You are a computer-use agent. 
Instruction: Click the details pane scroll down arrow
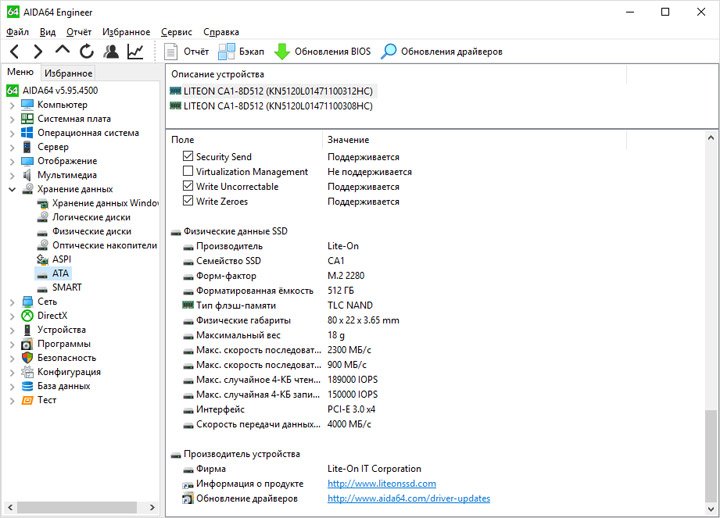(x=710, y=509)
